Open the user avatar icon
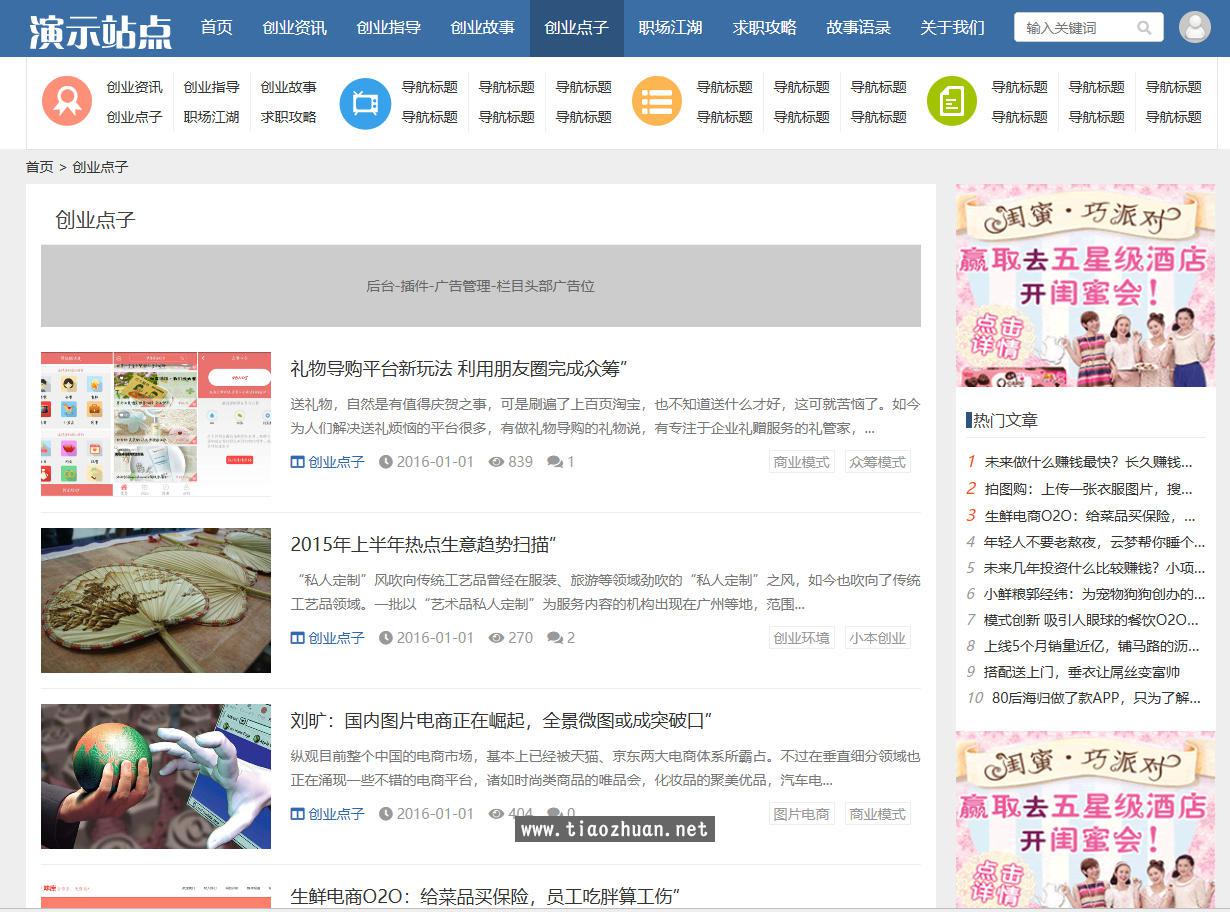This screenshot has width=1230, height=912. pos(1194,27)
